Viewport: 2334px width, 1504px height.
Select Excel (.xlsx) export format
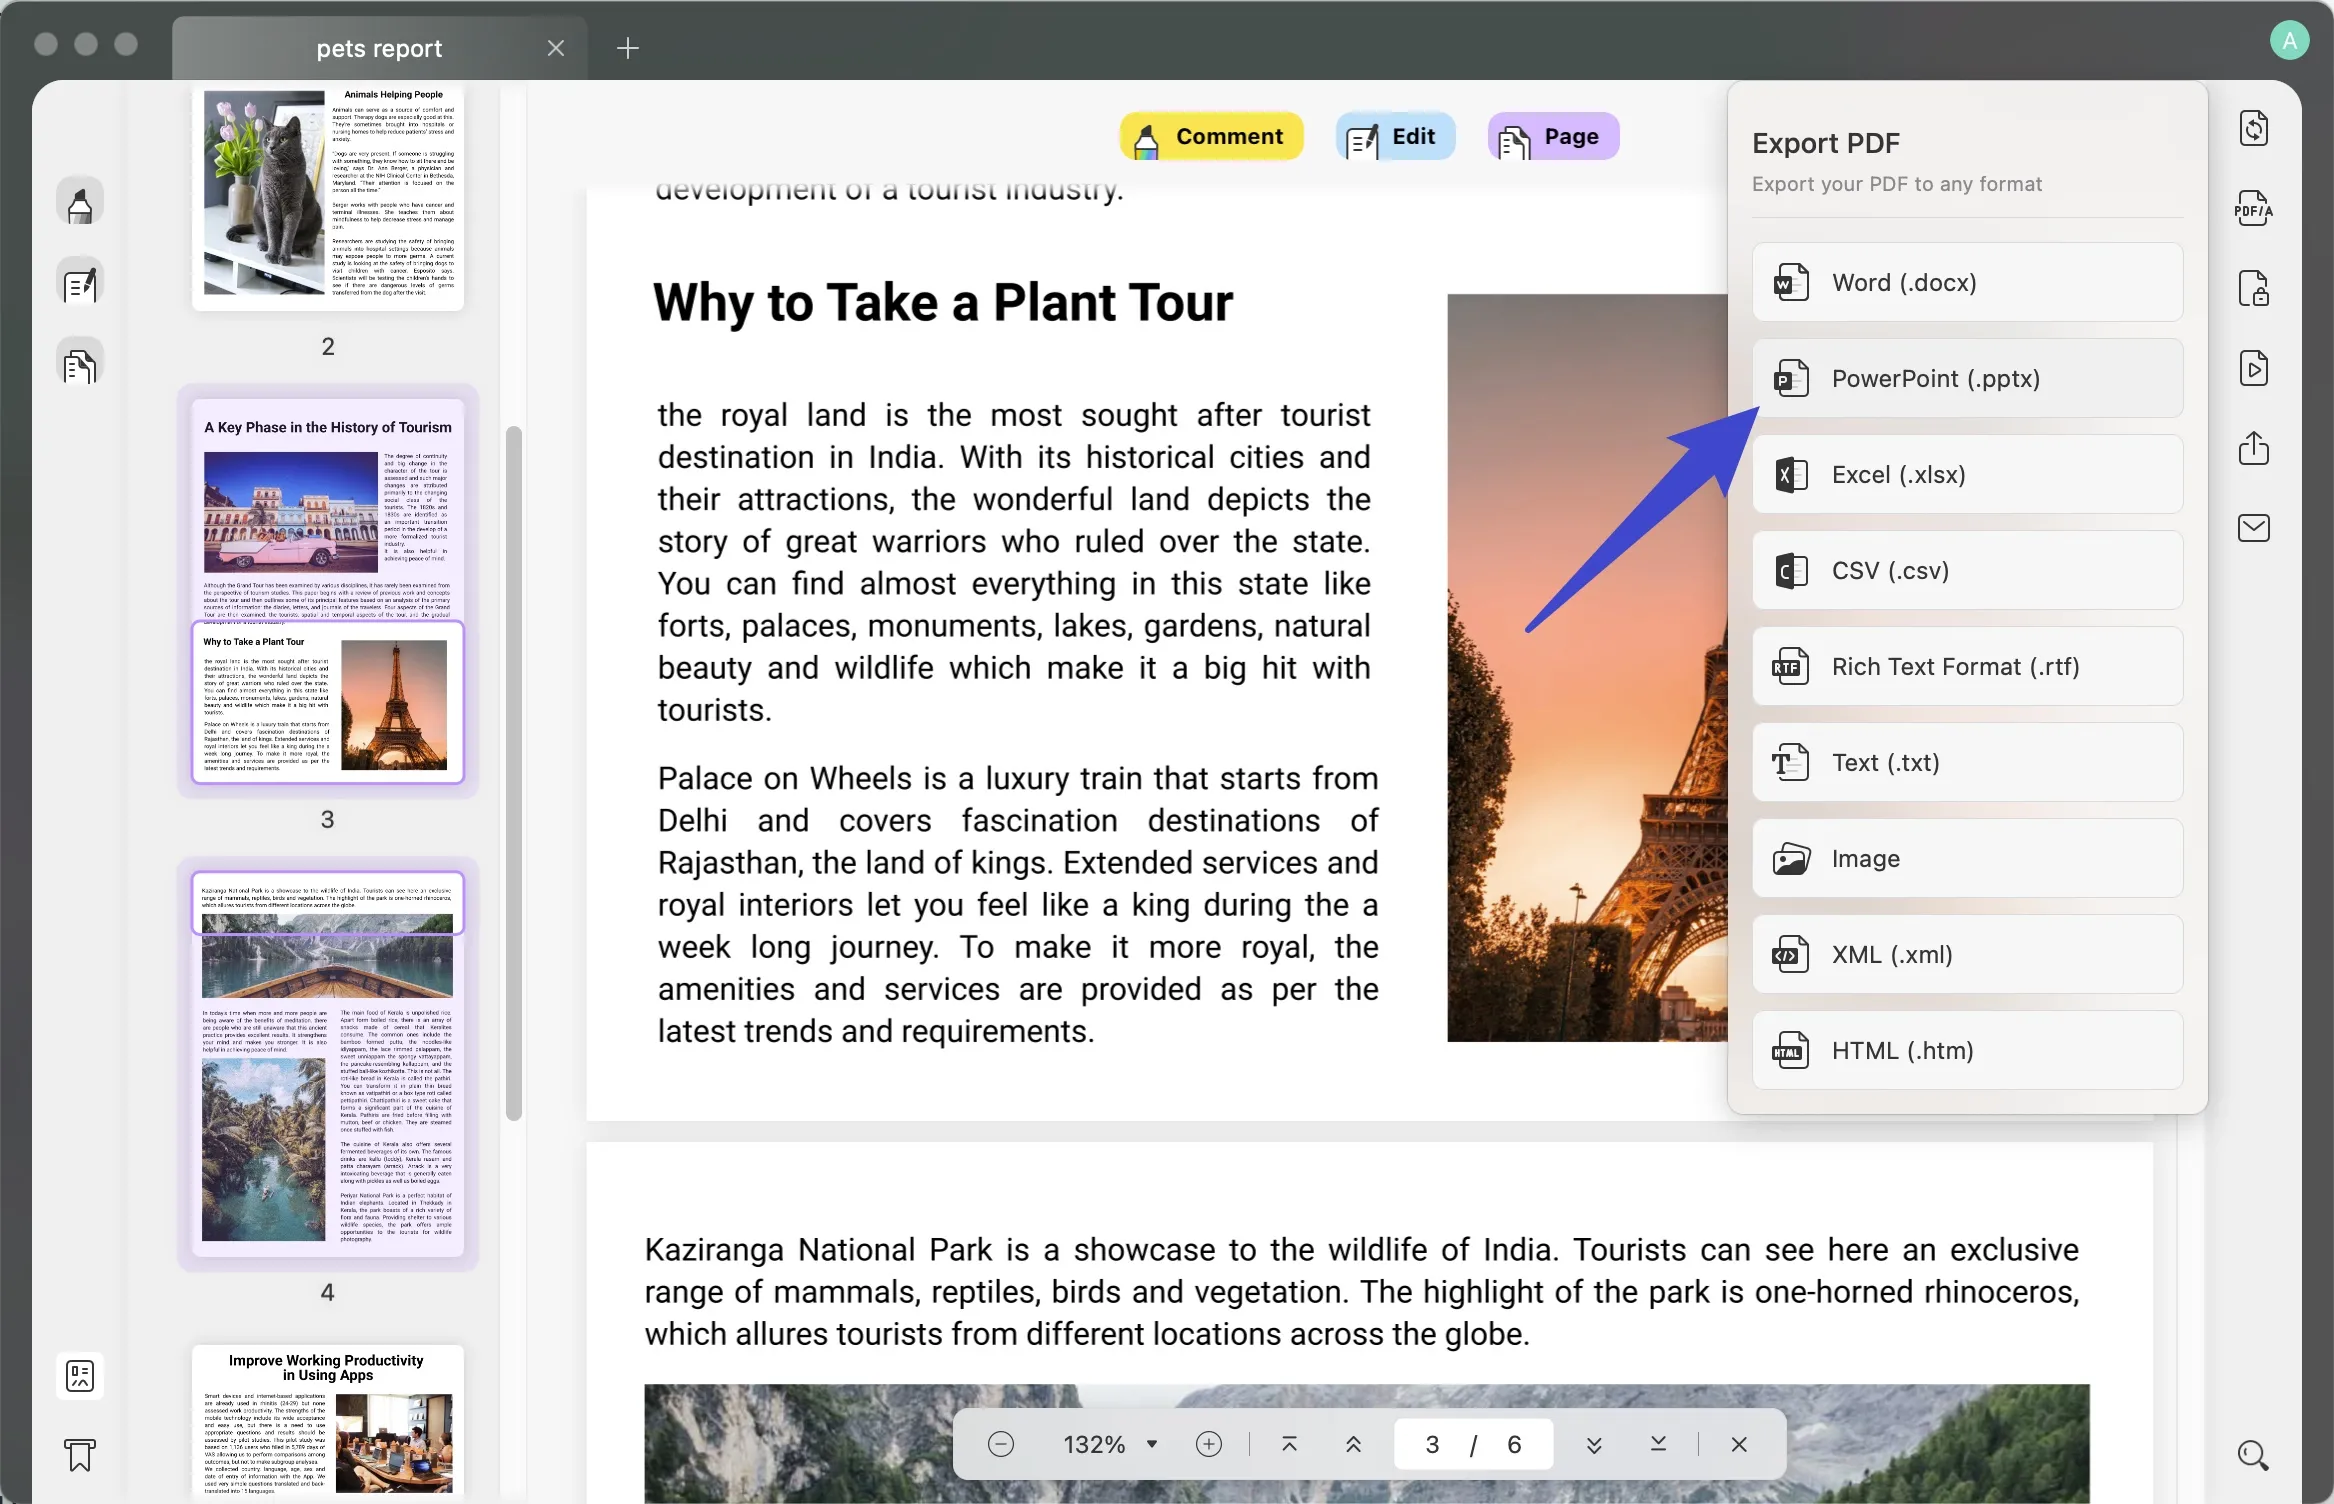point(1965,475)
